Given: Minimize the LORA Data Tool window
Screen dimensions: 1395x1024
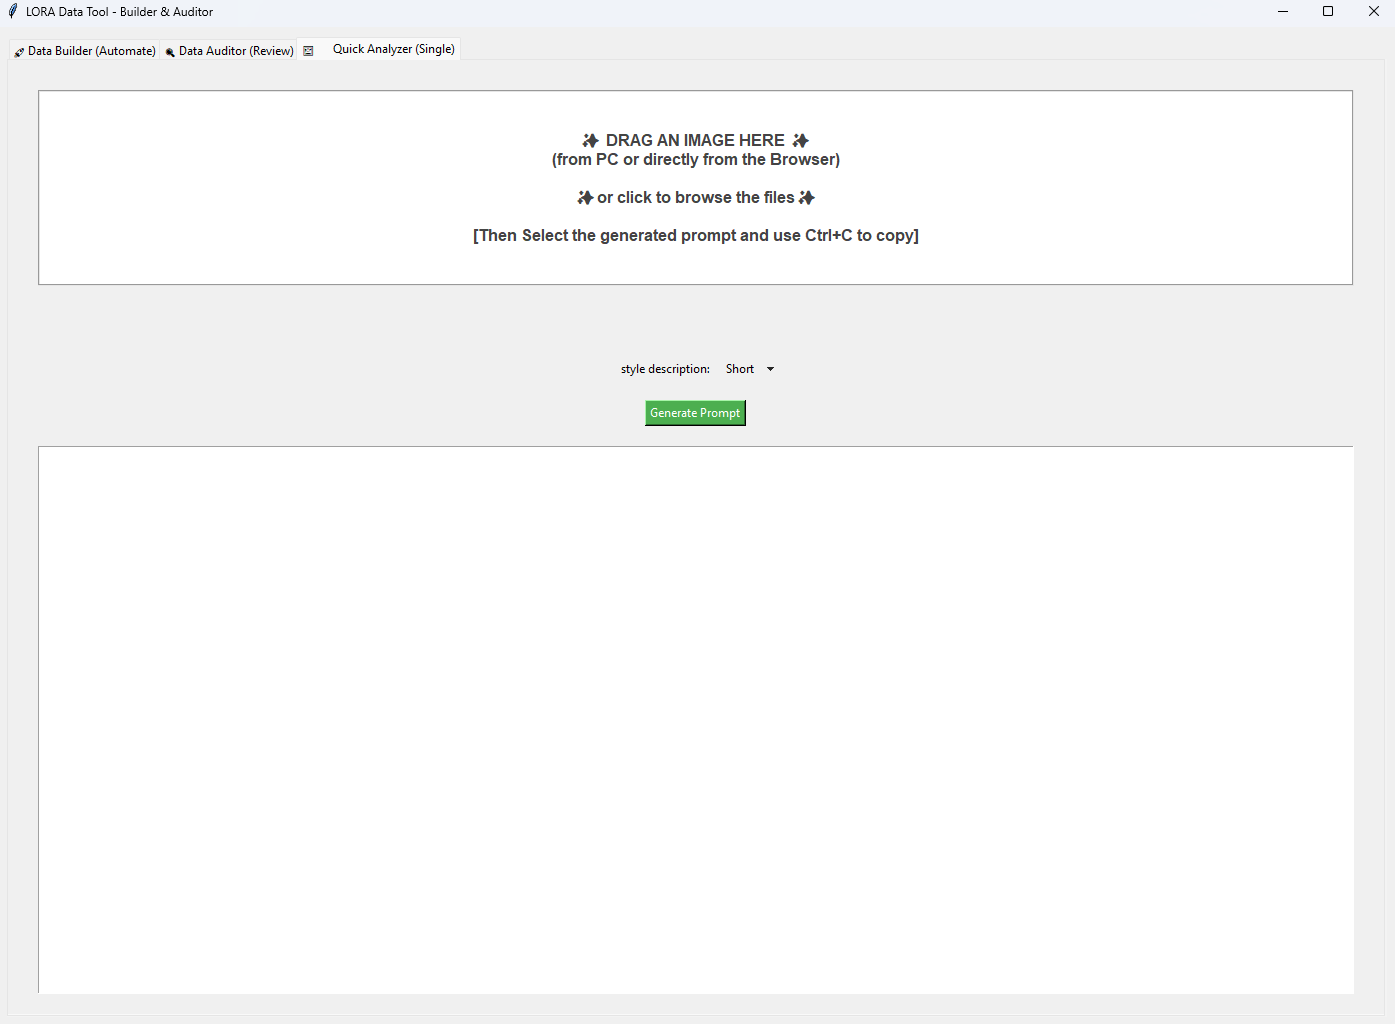Looking at the screenshot, I should pos(1283,12).
